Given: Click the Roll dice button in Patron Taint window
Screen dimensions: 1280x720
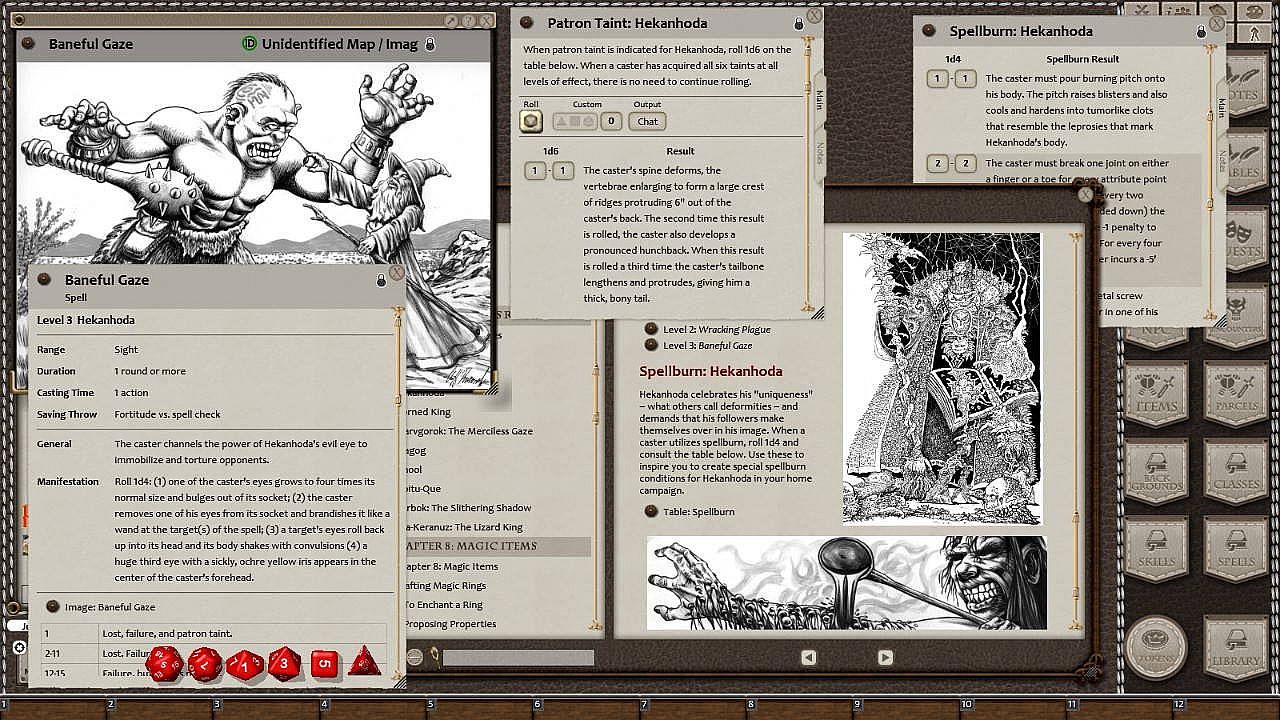Looking at the screenshot, I should (531, 121).
